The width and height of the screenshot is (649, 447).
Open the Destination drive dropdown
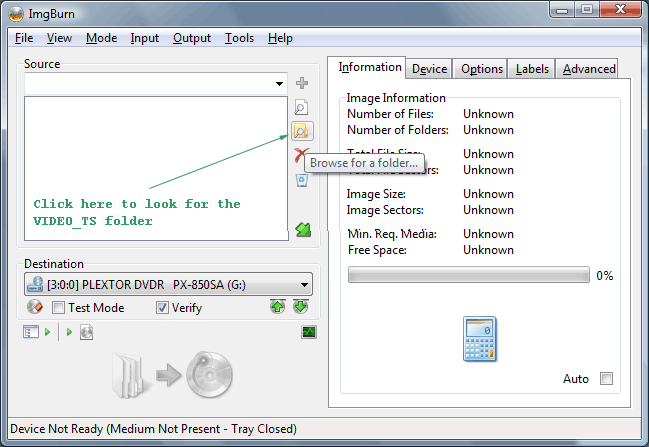point(305,285)
